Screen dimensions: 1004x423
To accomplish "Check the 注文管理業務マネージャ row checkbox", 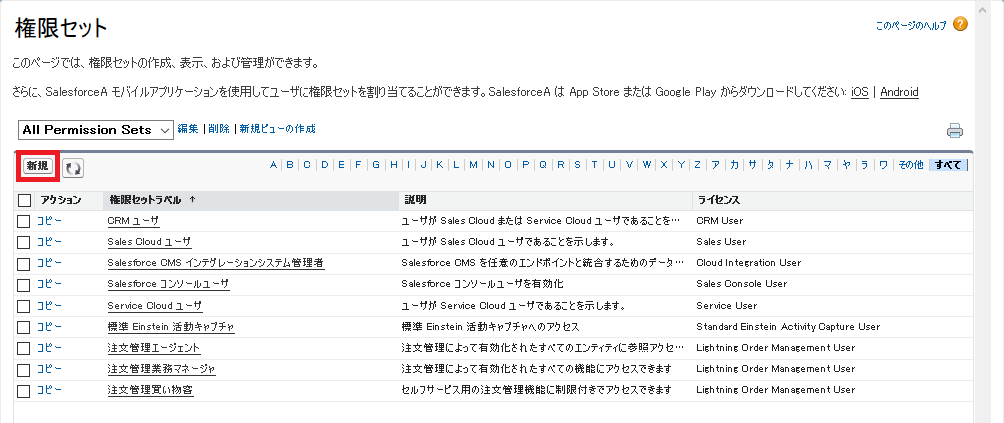I will click(x=24, y=370).
